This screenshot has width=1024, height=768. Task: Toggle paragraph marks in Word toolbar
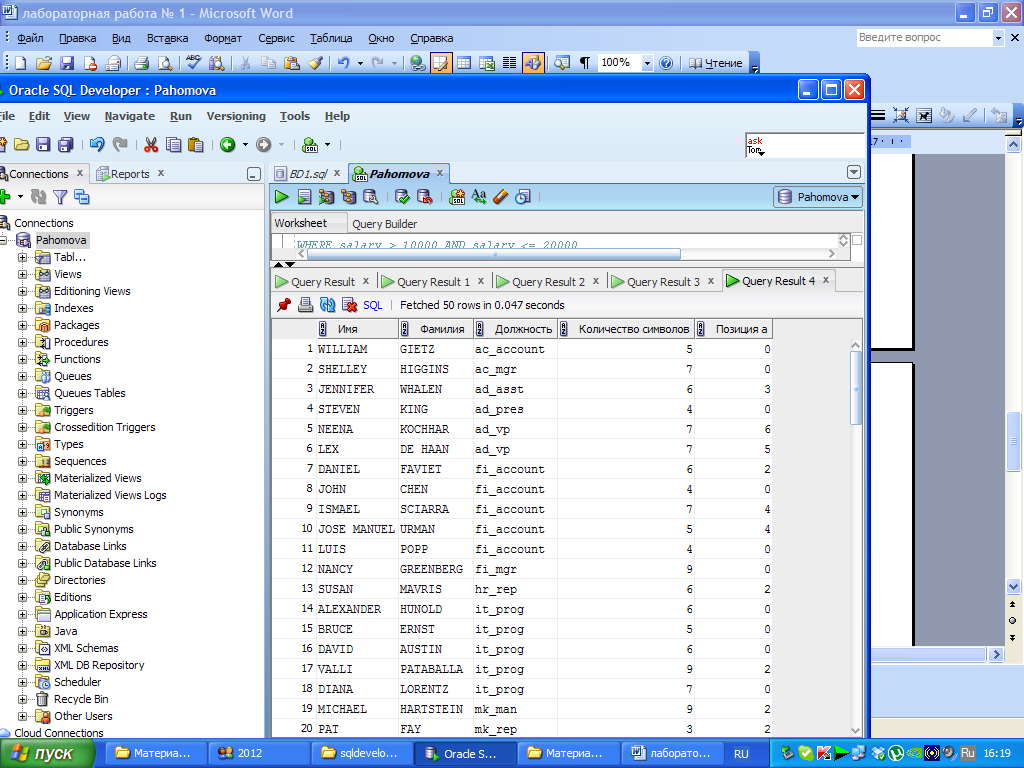coord(584,63)
